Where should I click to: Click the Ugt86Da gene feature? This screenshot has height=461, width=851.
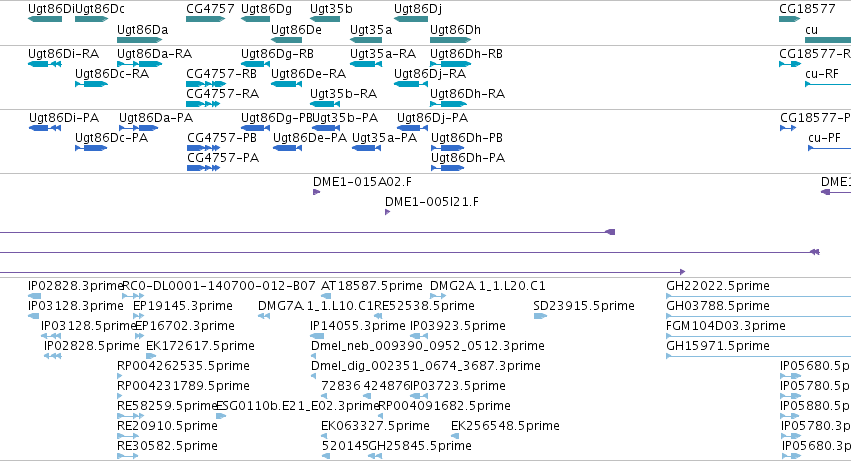point(139,40)
